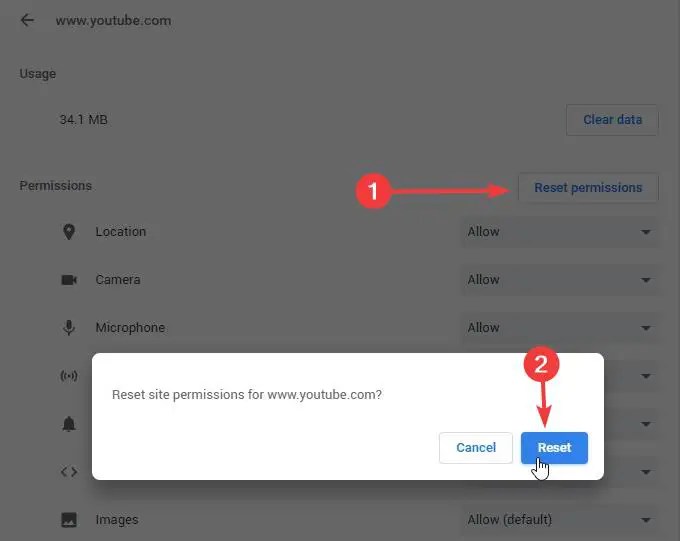Open the Location permission dropdown
This screenshot has width=680, height=541.
[x=559, y=232]
